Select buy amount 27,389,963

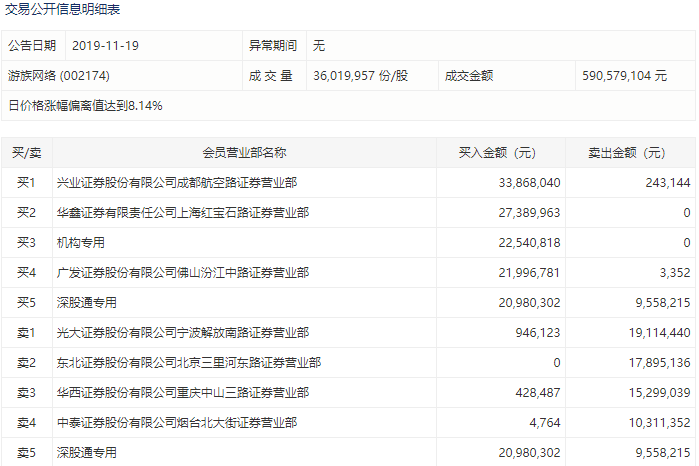(x=529, y=213)
